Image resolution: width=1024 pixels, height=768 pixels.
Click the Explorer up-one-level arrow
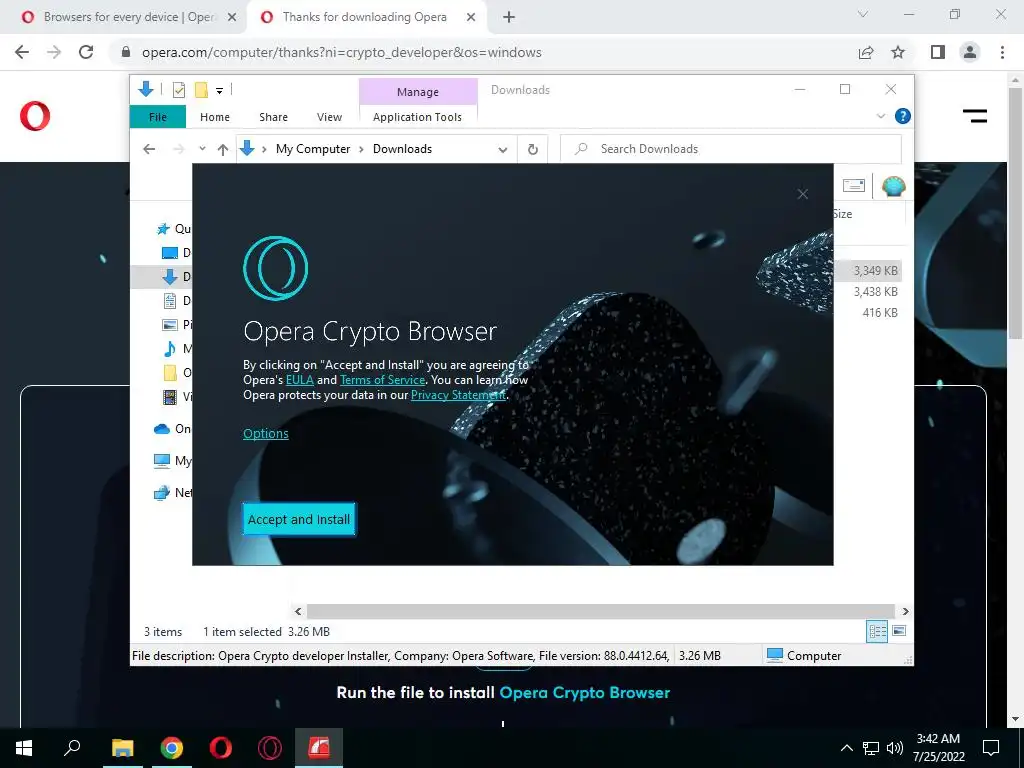tap(223, 150)
